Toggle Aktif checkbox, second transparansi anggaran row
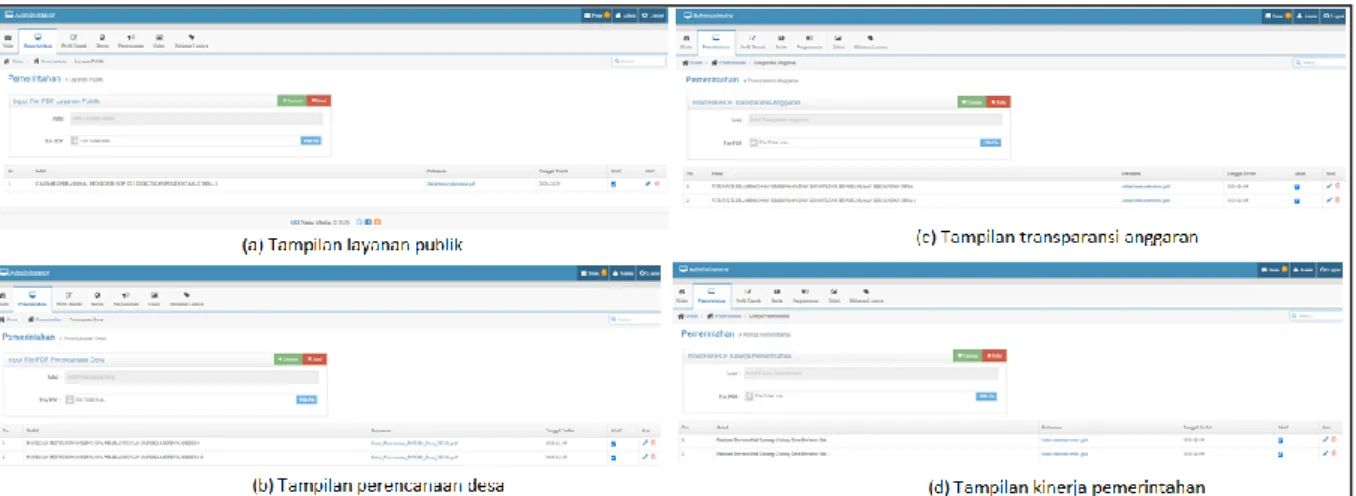Image resolution: width=1356 pixels, height=496 pixels. 1298,200
